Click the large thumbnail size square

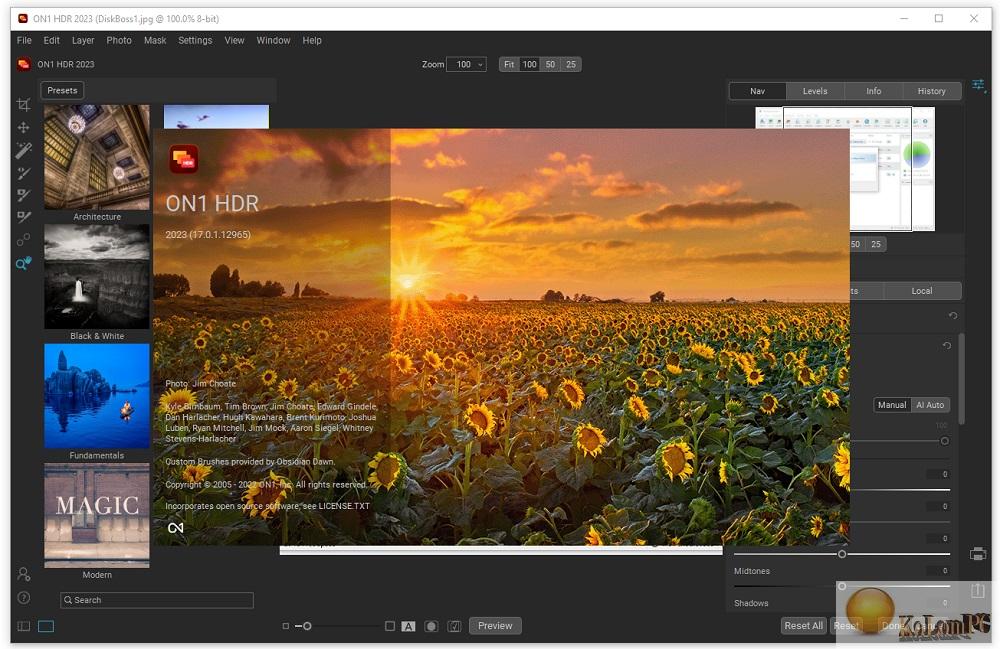pyautogui.click(x=390, y=626)
